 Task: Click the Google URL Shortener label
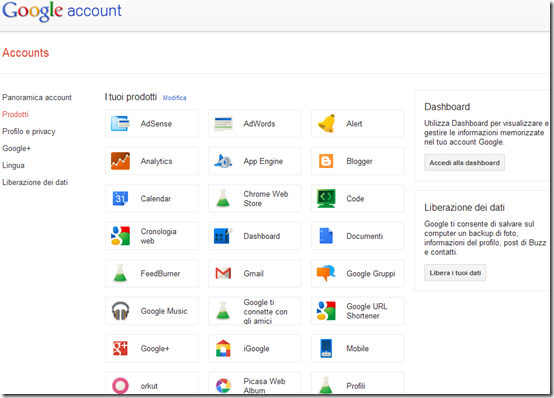(367, 311)
